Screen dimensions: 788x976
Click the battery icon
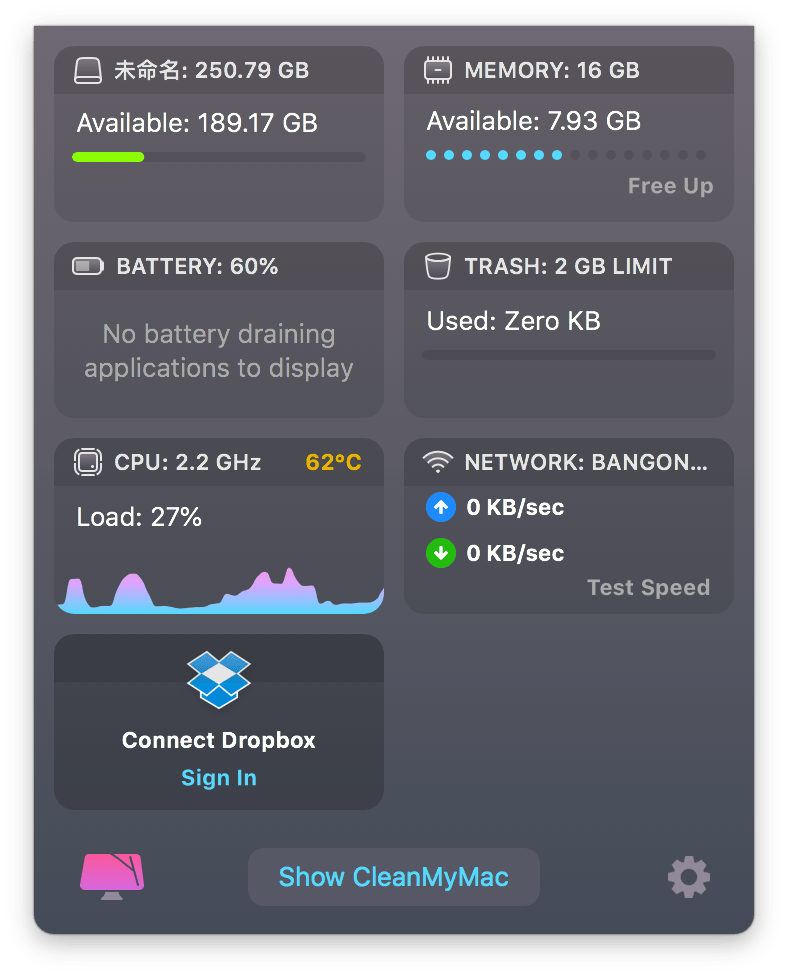[x=88, y=266]
